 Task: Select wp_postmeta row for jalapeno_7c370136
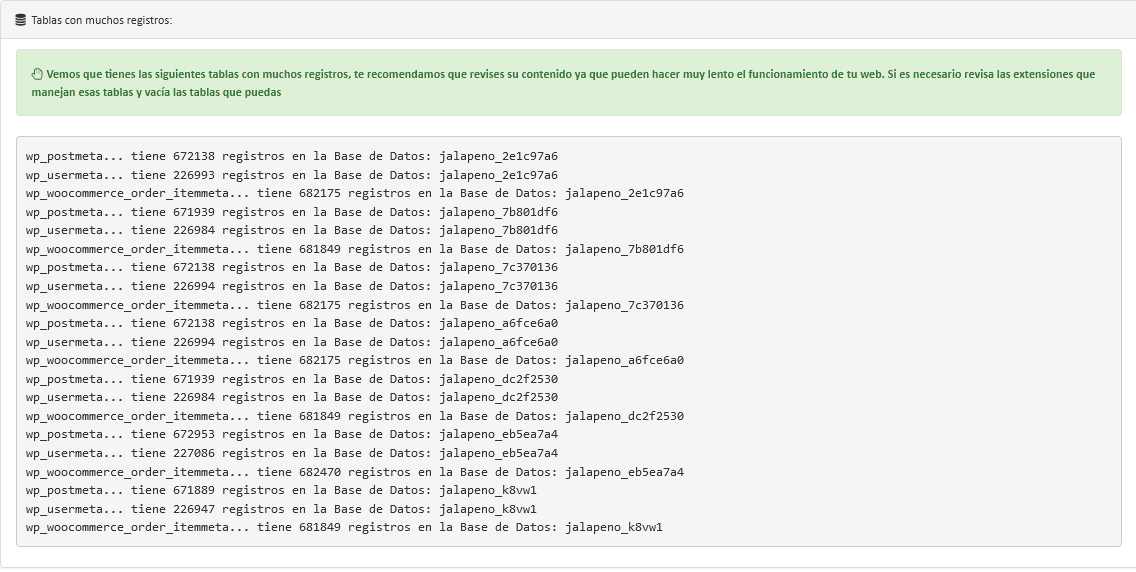coord(292,267)
